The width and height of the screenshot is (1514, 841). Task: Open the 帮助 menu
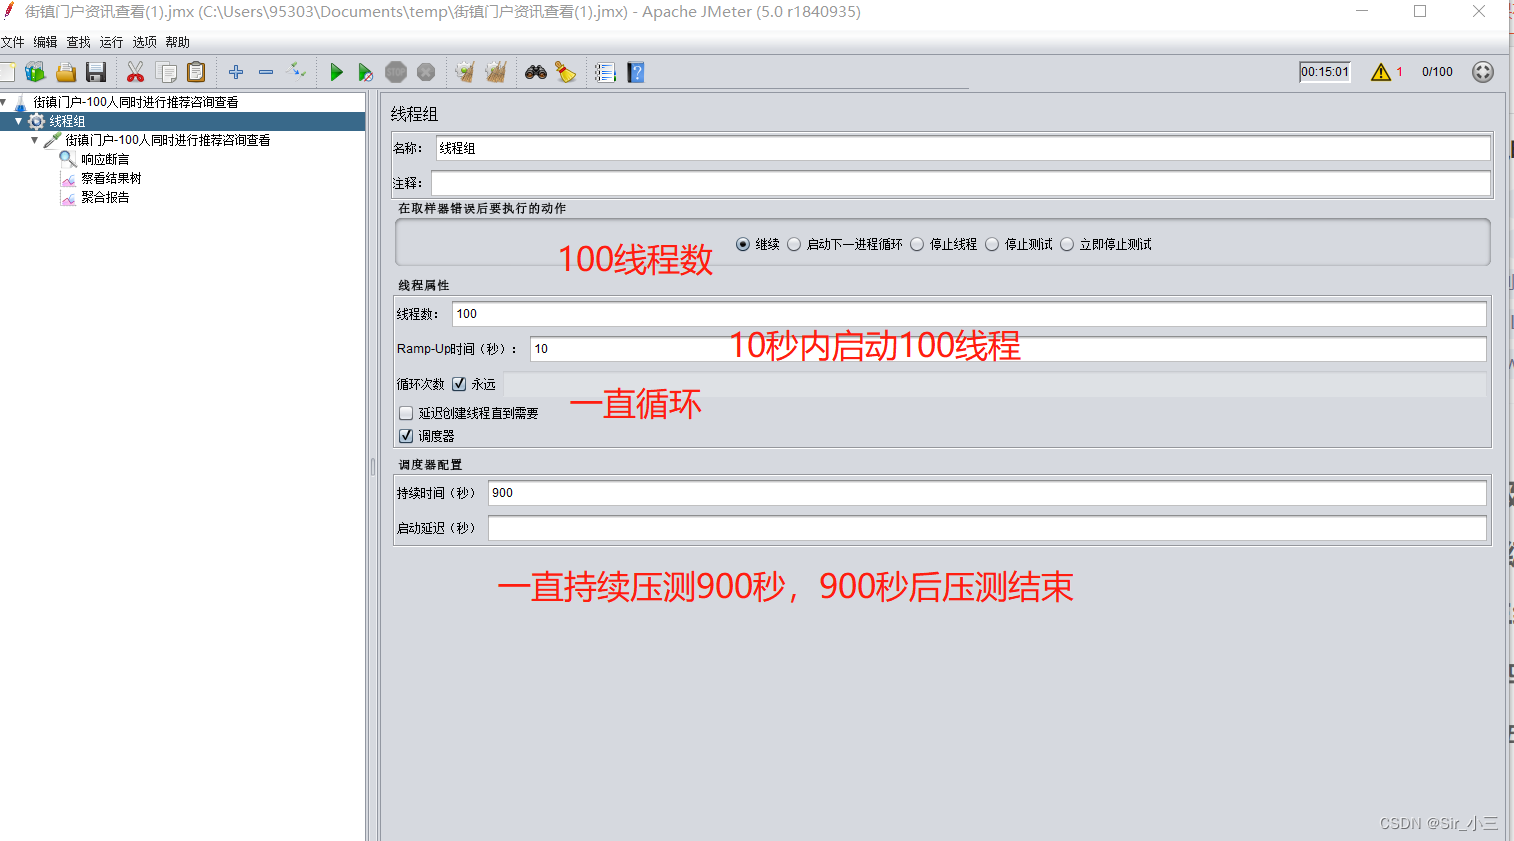tap(177, 42)
